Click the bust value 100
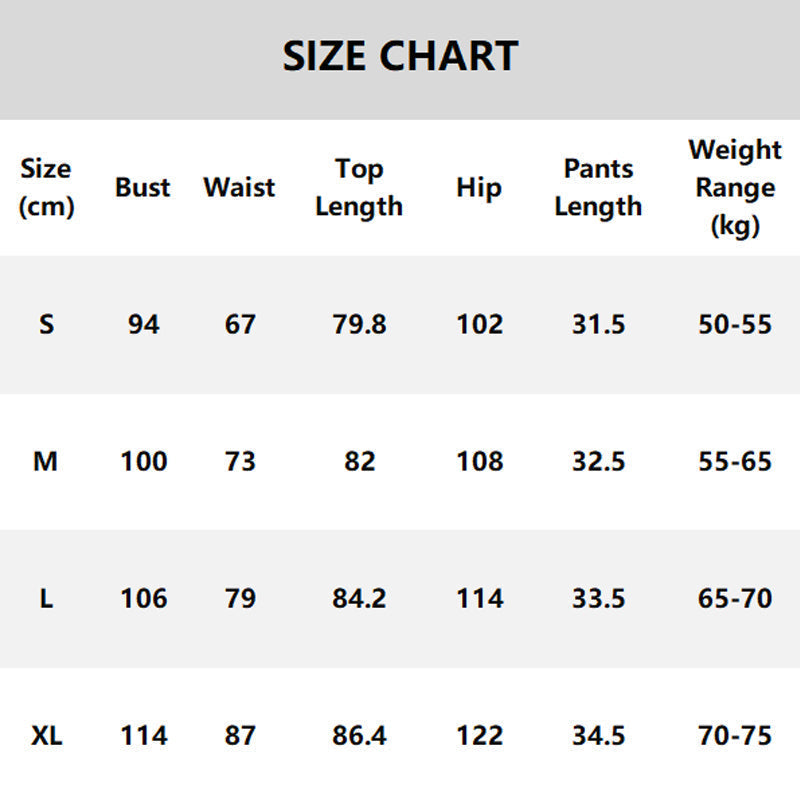The width and height of the screenshot is (800, 800). point(142,461)
